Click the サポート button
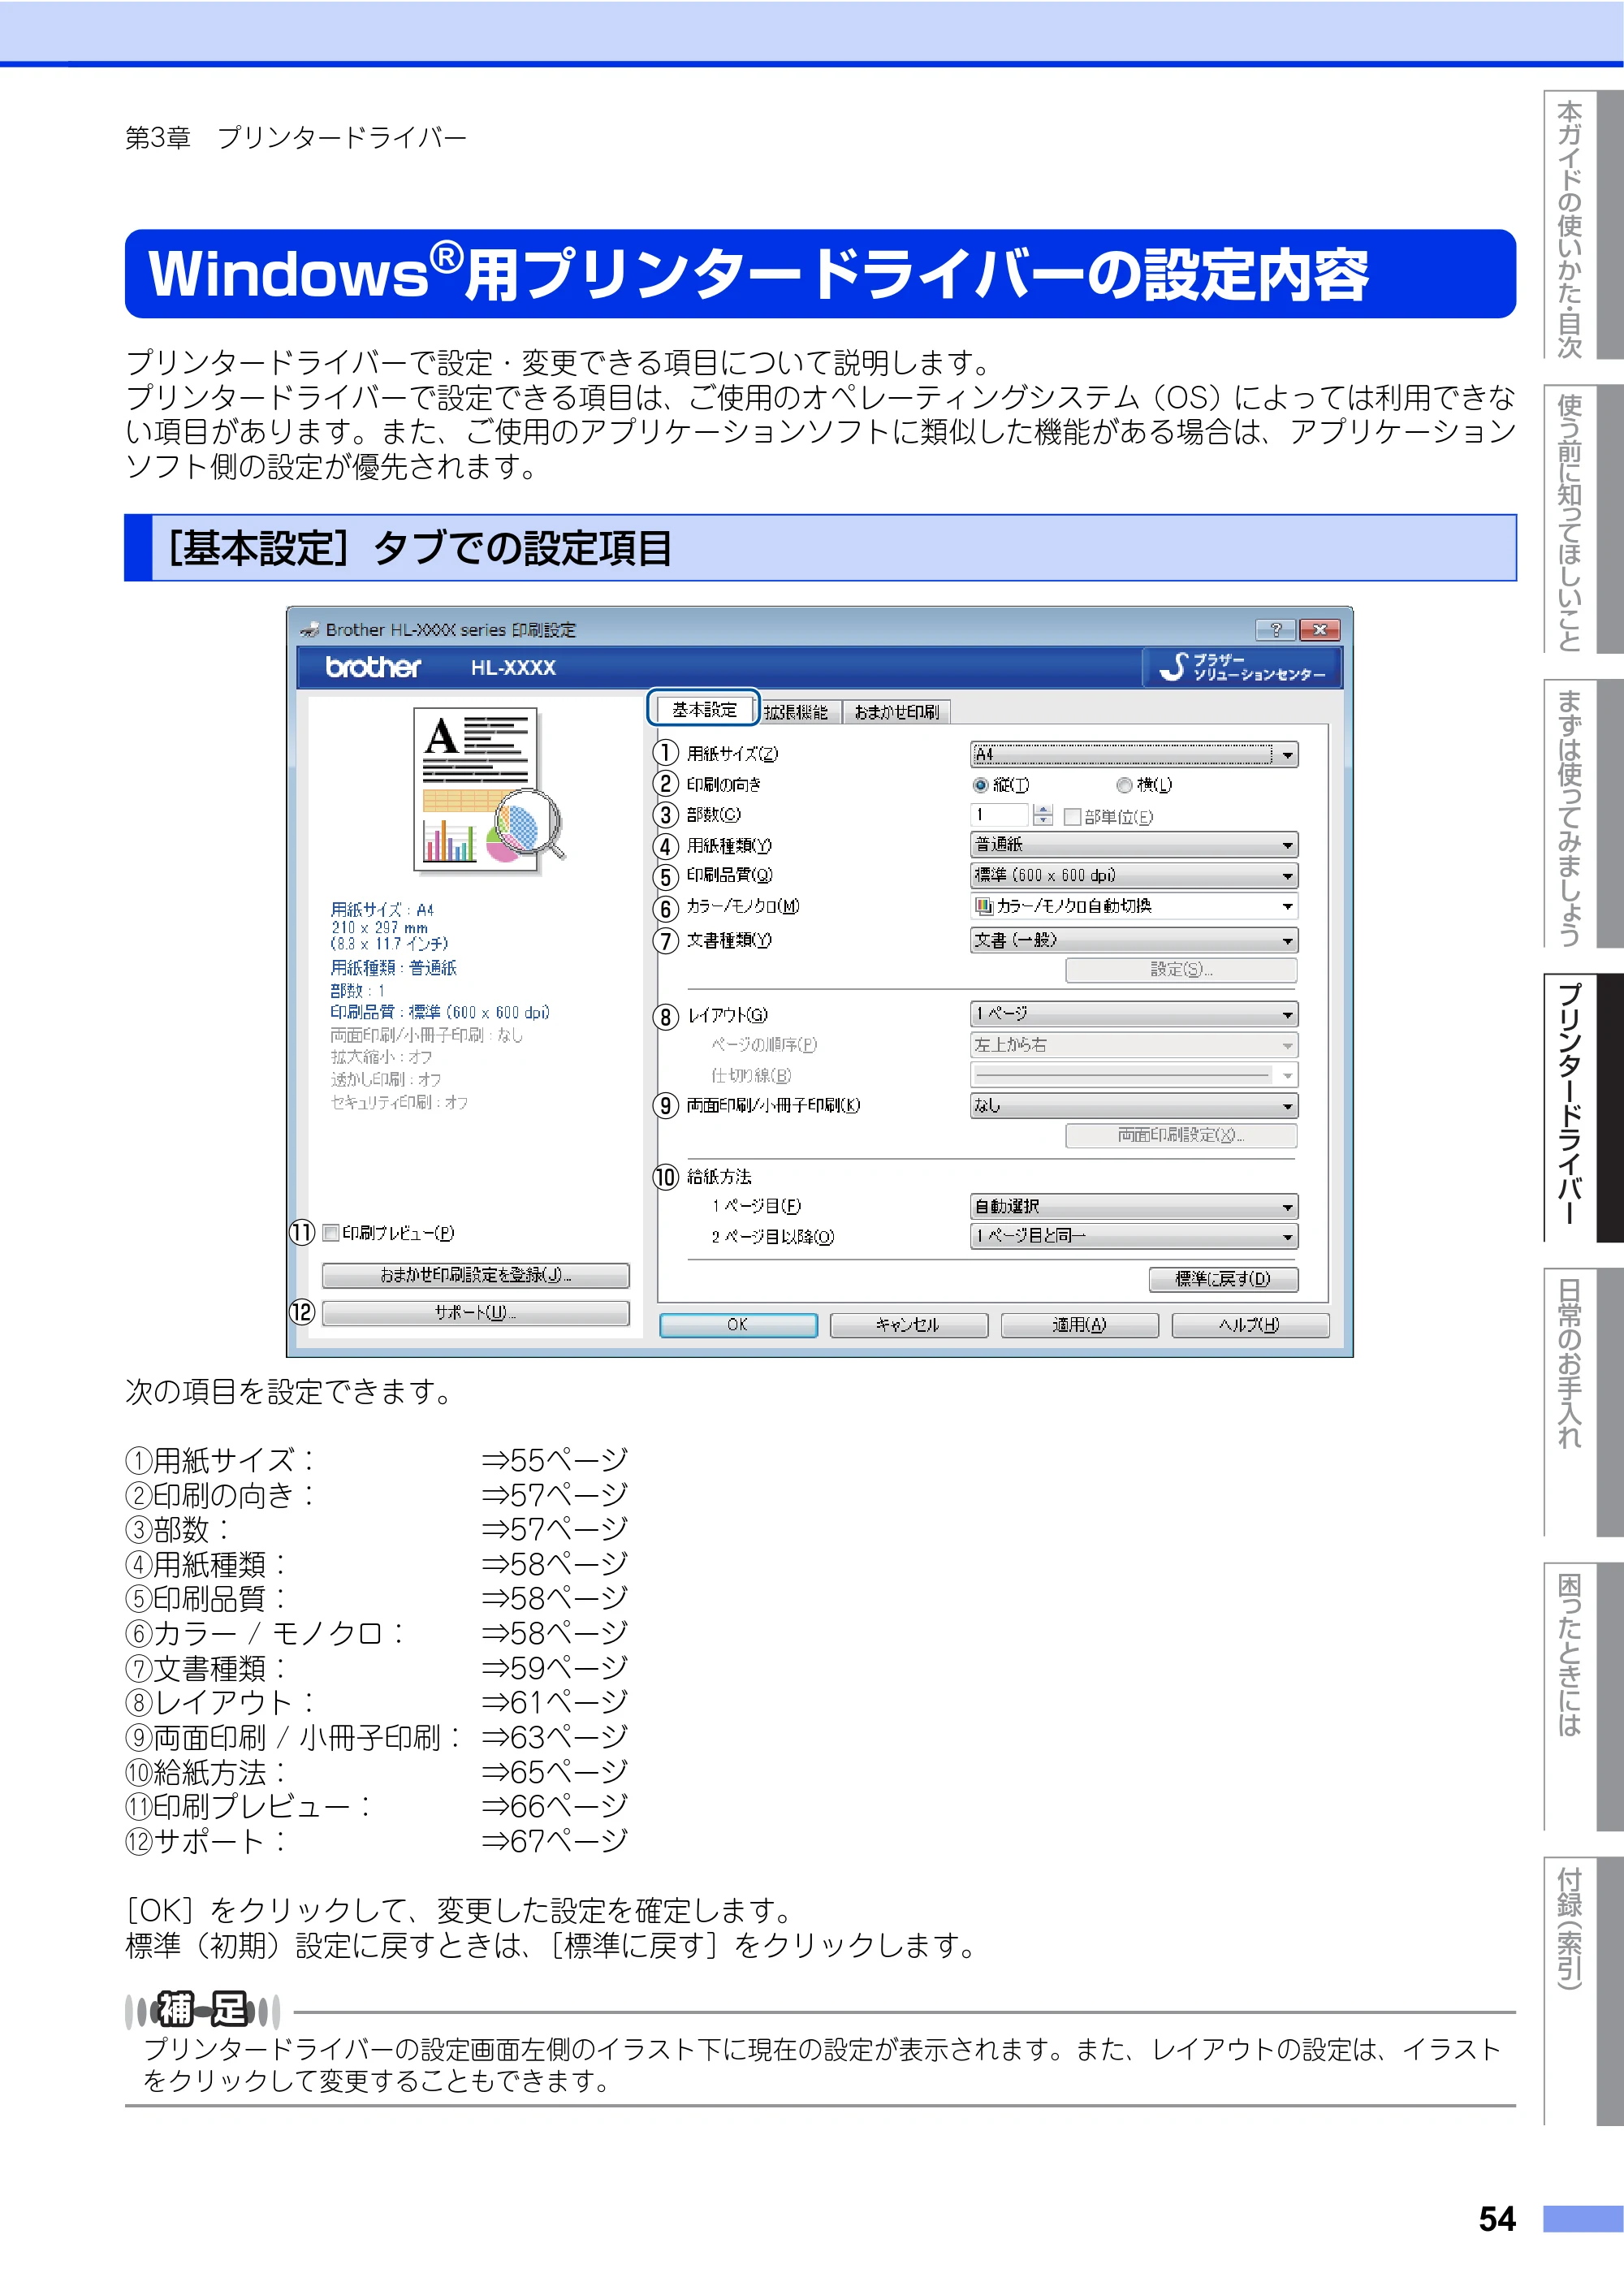 pos(476,1313)
